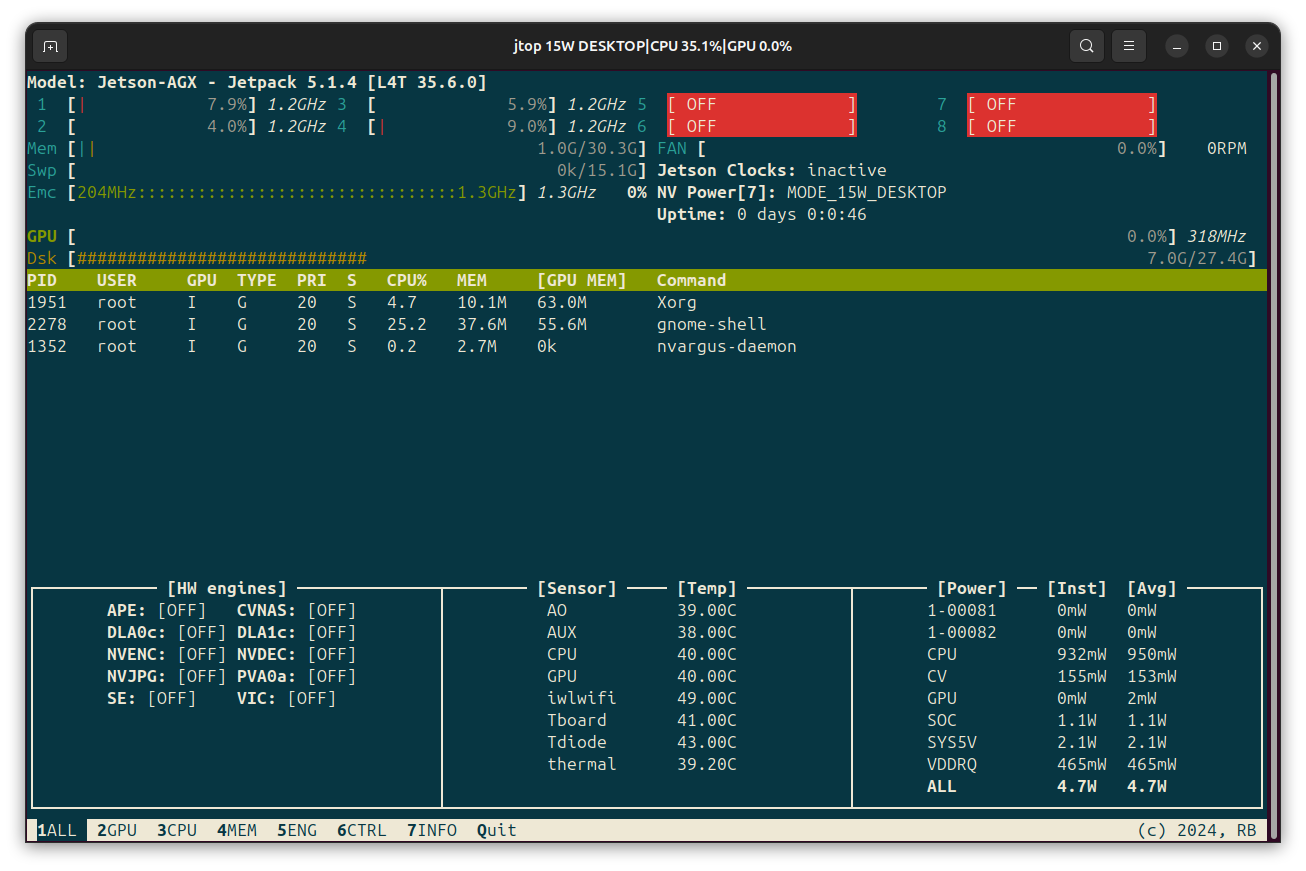Viewport: 1306px width, 871px height.
Task: Switch to the 2GPU tab
Action: click(117, 830)
